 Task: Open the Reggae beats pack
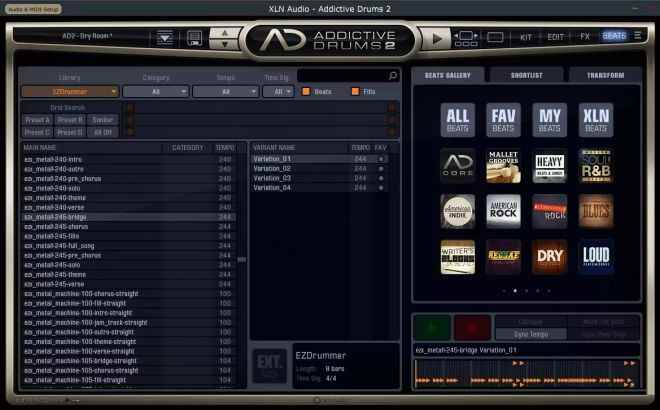(x=503, y=257)
